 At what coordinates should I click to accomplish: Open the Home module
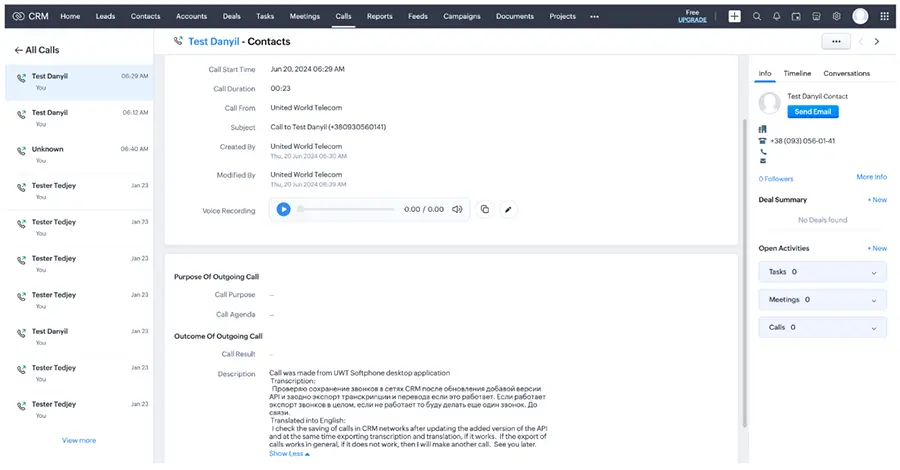click(70, 16)
